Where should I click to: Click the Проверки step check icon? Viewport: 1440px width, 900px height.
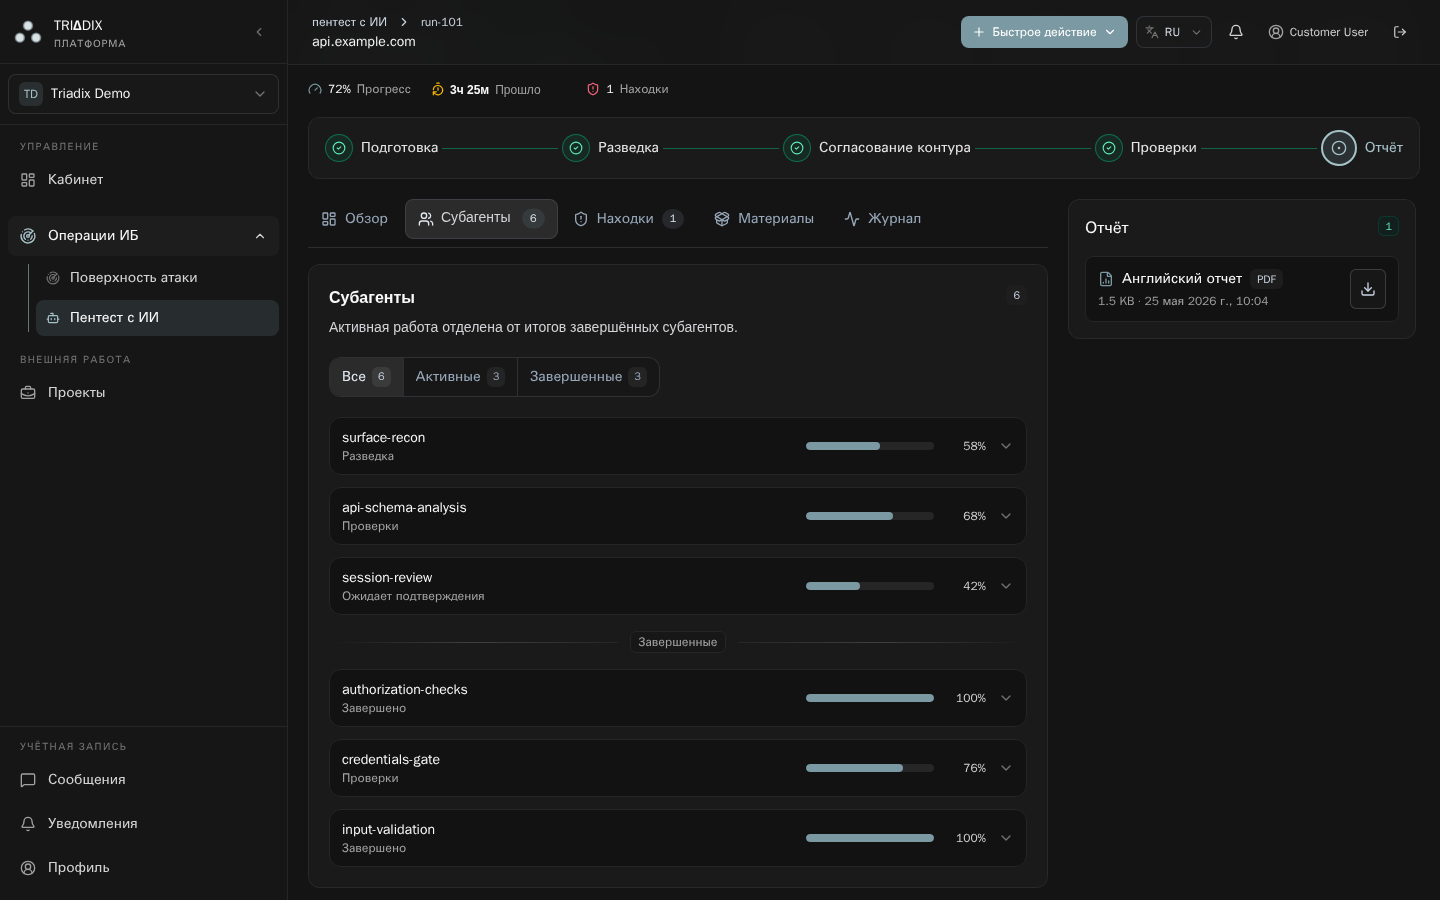[1109, 148]
